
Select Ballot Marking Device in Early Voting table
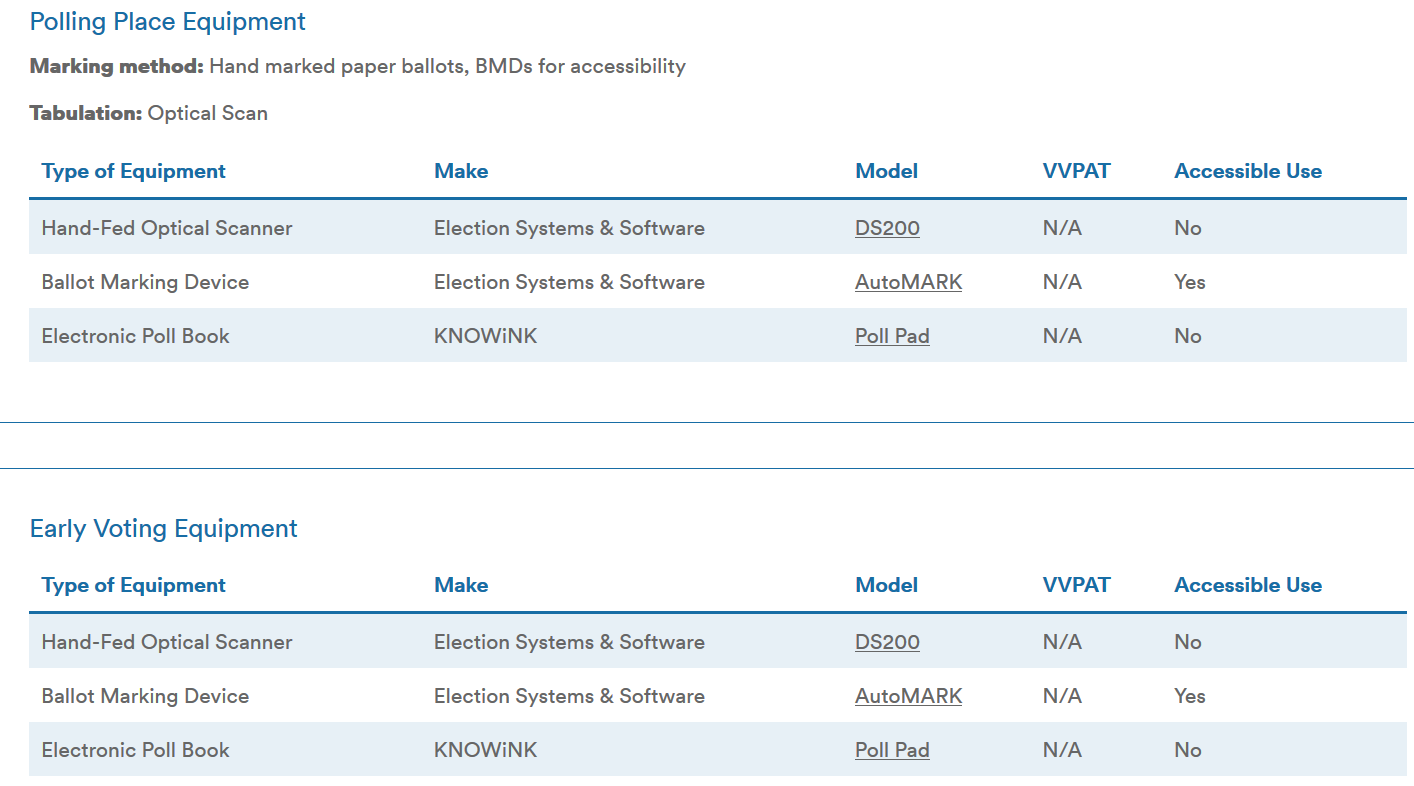tap(145, 696)
